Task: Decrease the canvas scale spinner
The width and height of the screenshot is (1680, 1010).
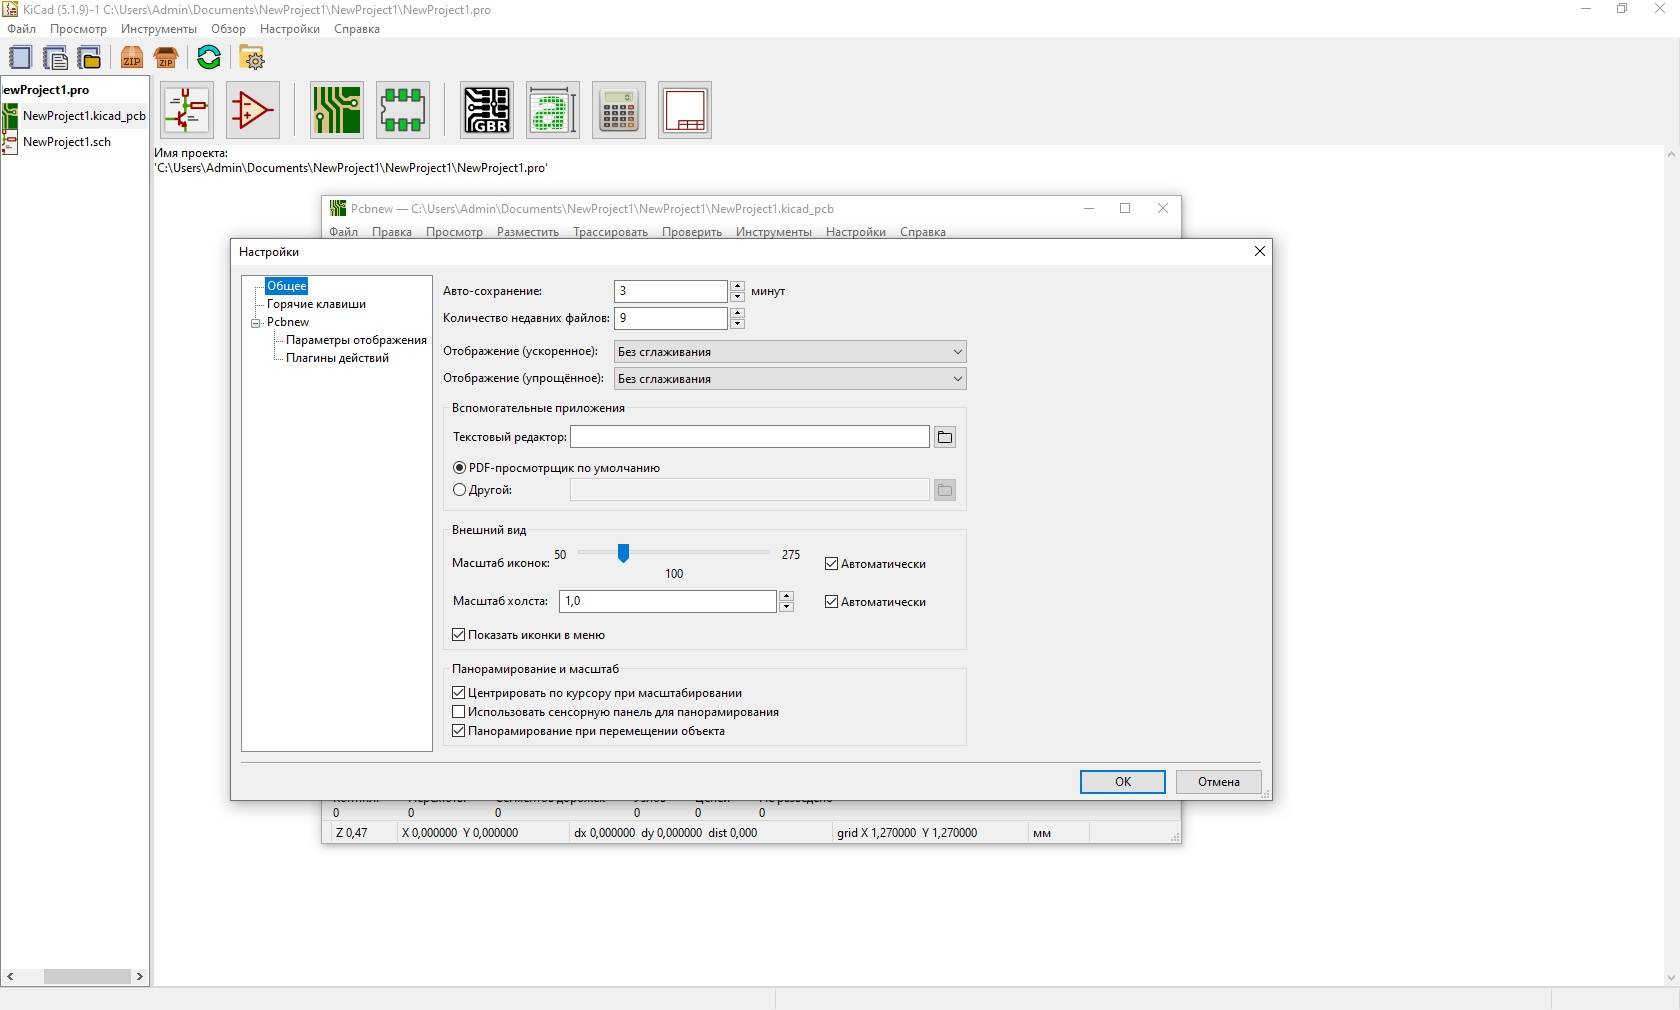Action: 786,607
